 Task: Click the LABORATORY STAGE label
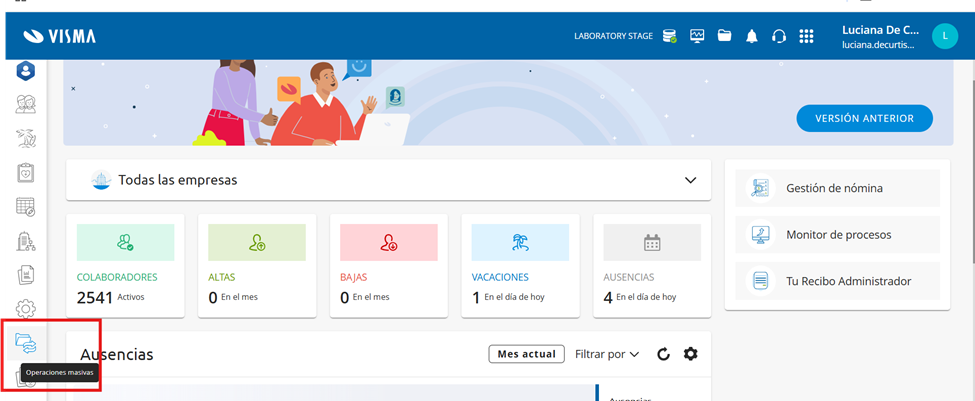tap(613, 36)
